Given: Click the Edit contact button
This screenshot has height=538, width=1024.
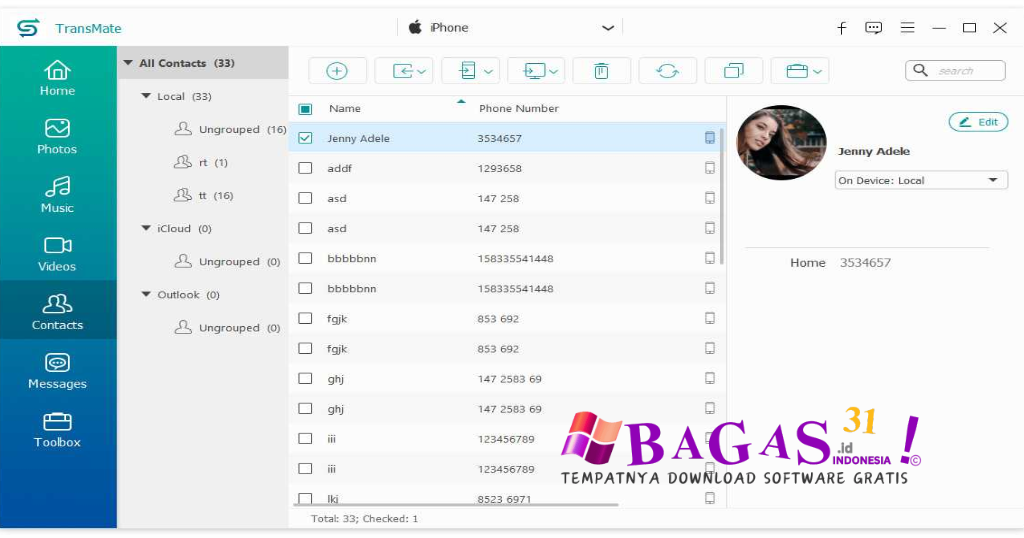Looking at the screenshot, I should 978,121.
